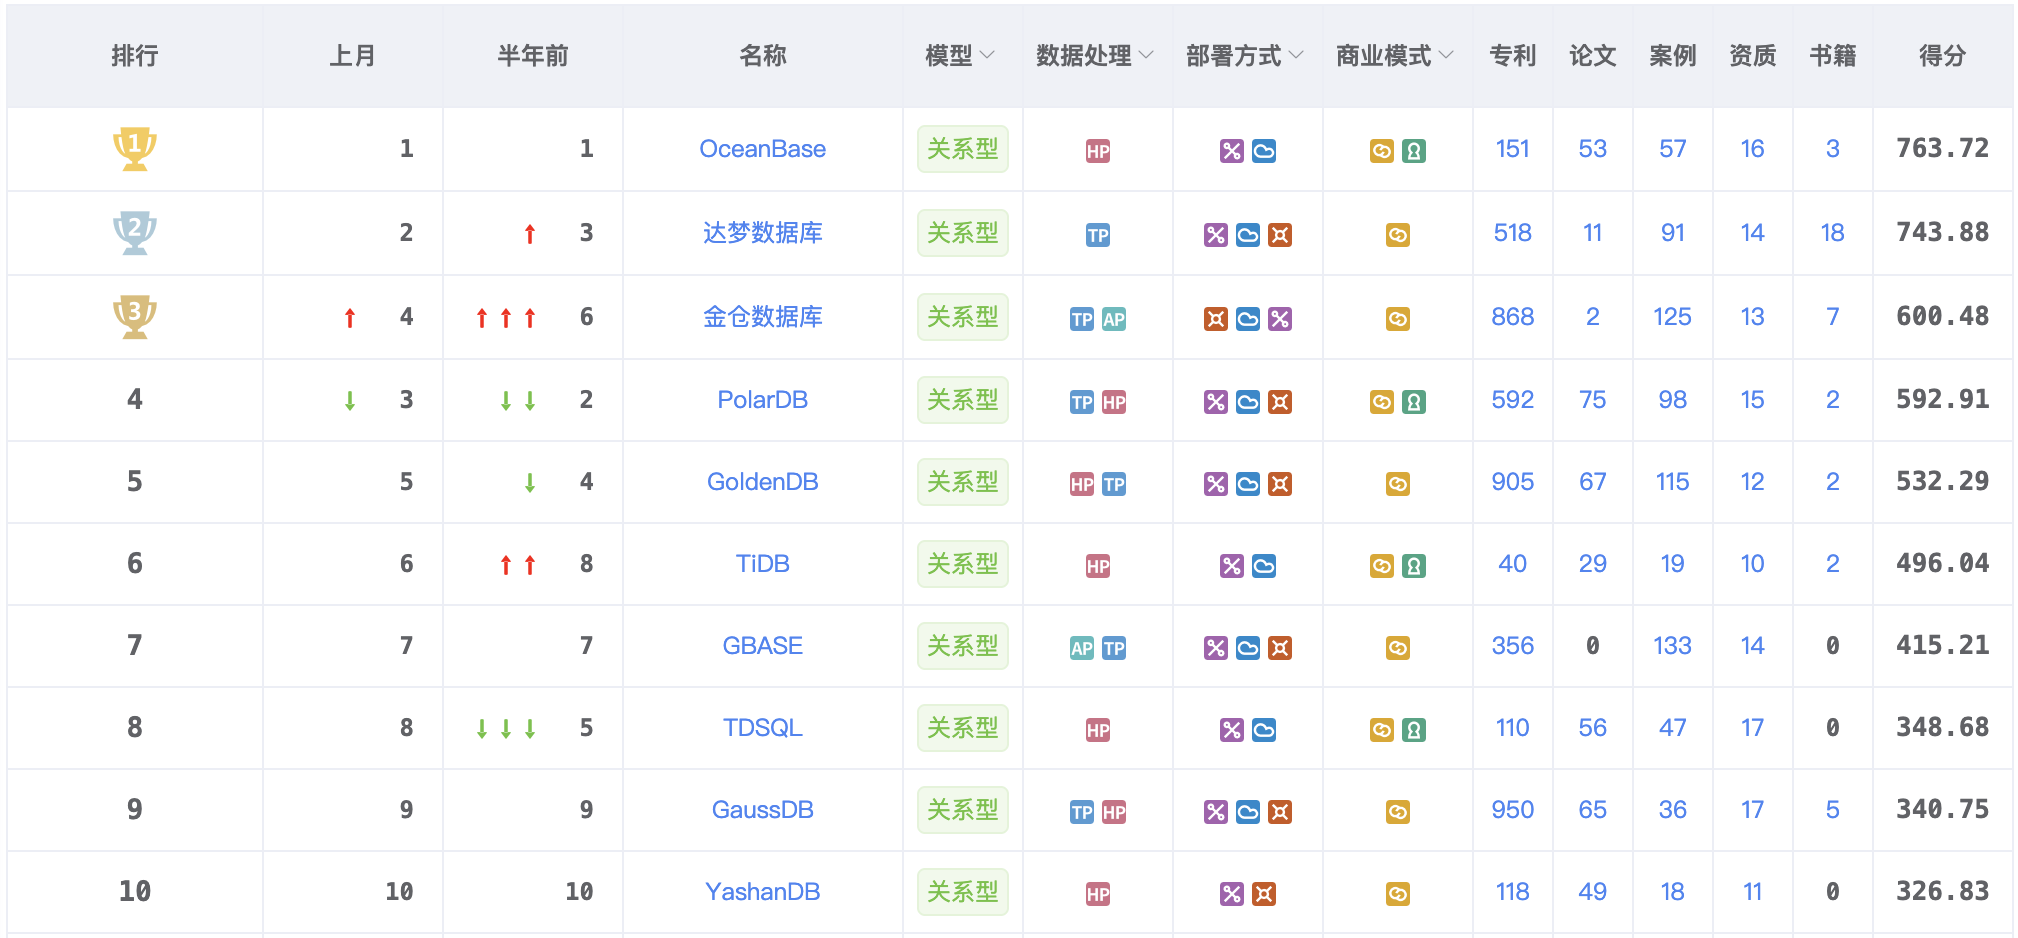2018x938 pixels.
Task: Click the TP badge in 达梦数据库 row
Action: [x=1098, y=235]
